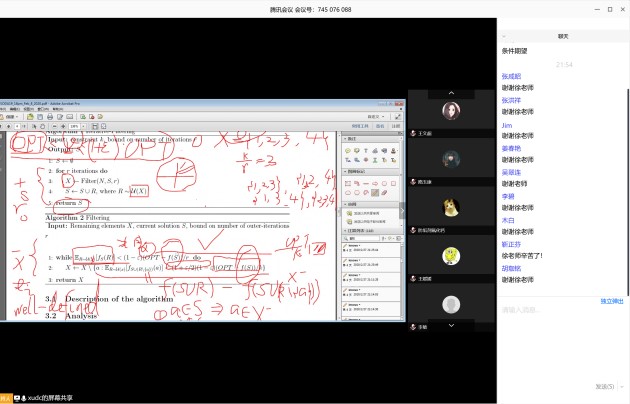Open the comment sort options dropdown
The width and height of the screenshot is (630, 404).
pyautogui.click(x=383, y=238)
